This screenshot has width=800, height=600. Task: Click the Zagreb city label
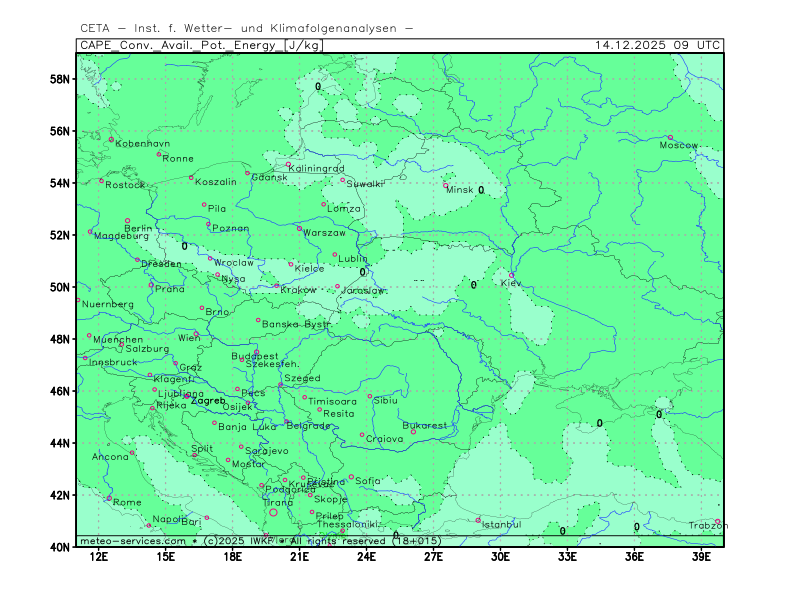click(208, 401)
